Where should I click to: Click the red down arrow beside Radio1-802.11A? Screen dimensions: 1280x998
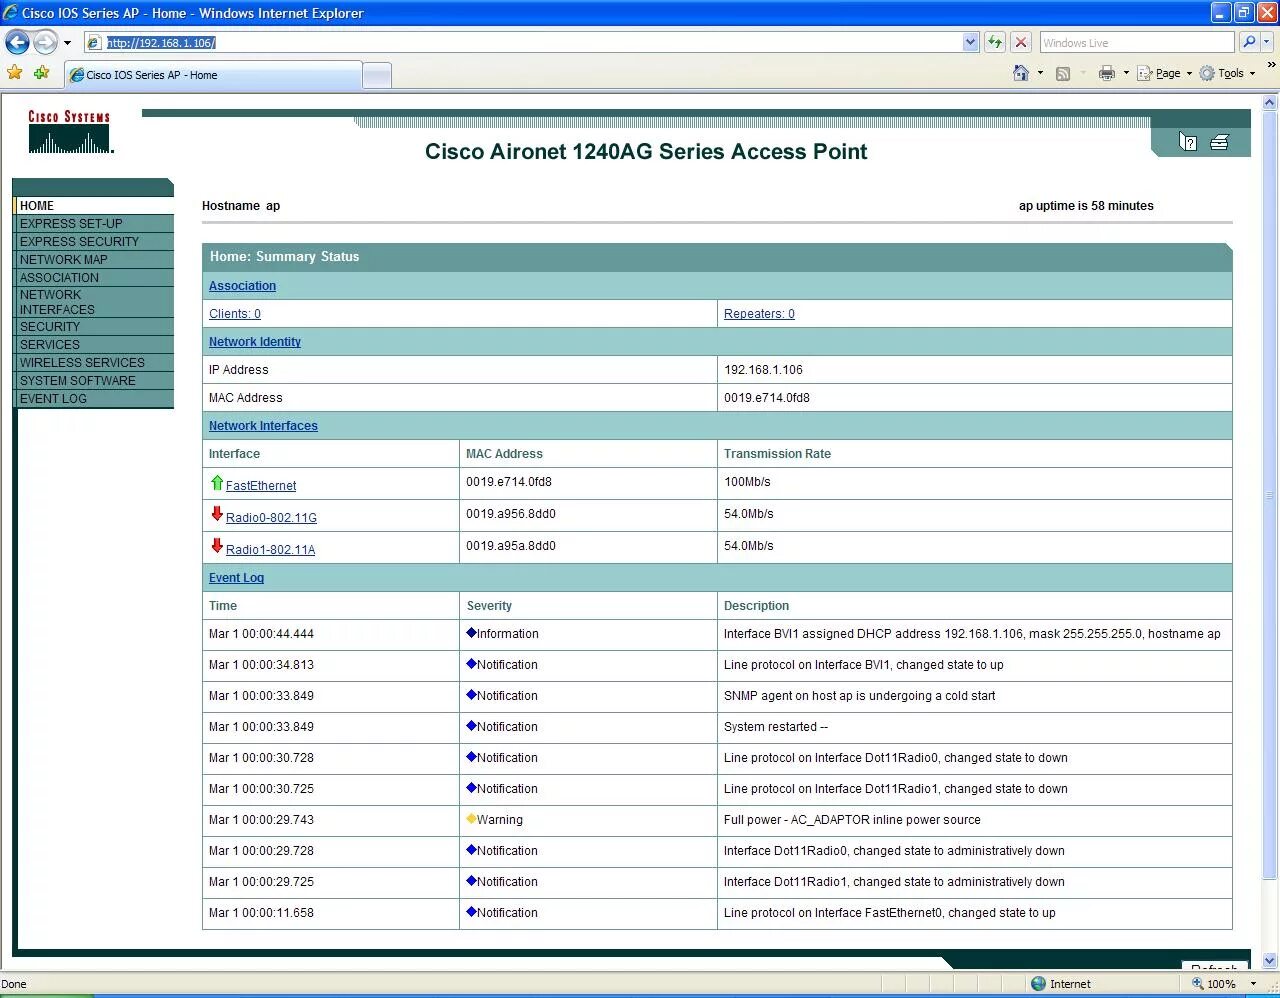[x=217, y=546]
